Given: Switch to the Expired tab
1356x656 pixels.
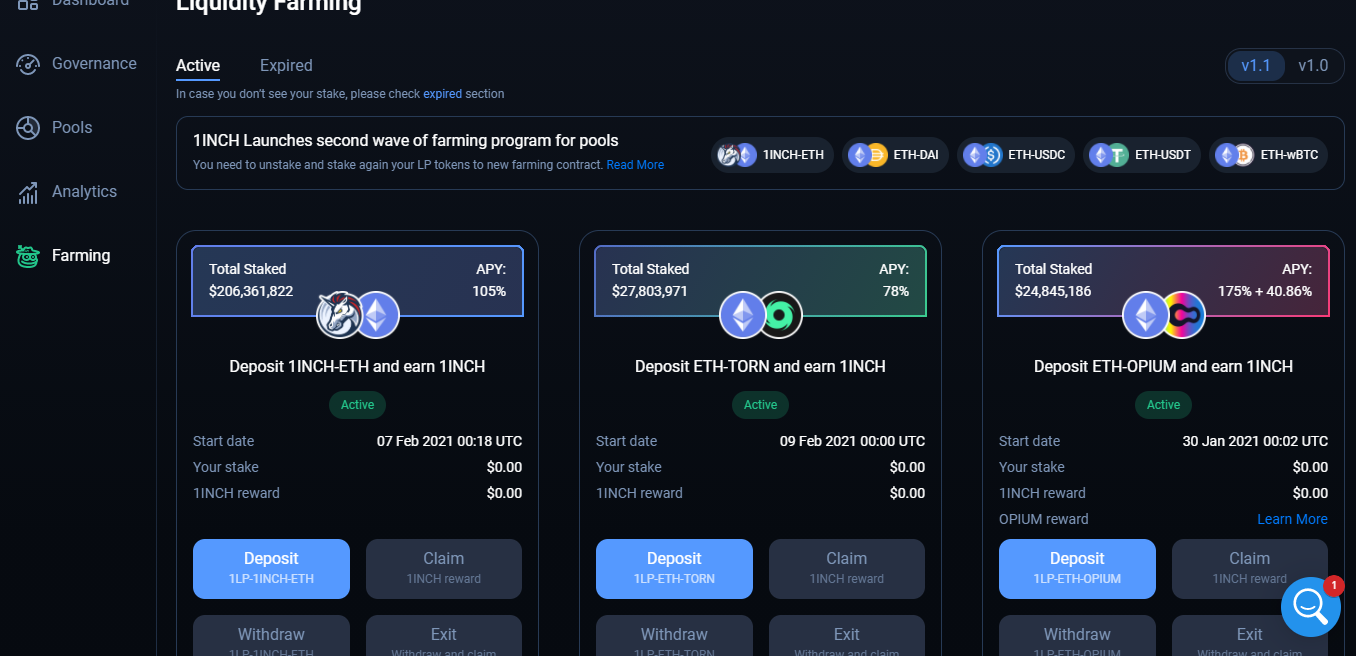Looking at the screenshot, I should coord(286,66).
